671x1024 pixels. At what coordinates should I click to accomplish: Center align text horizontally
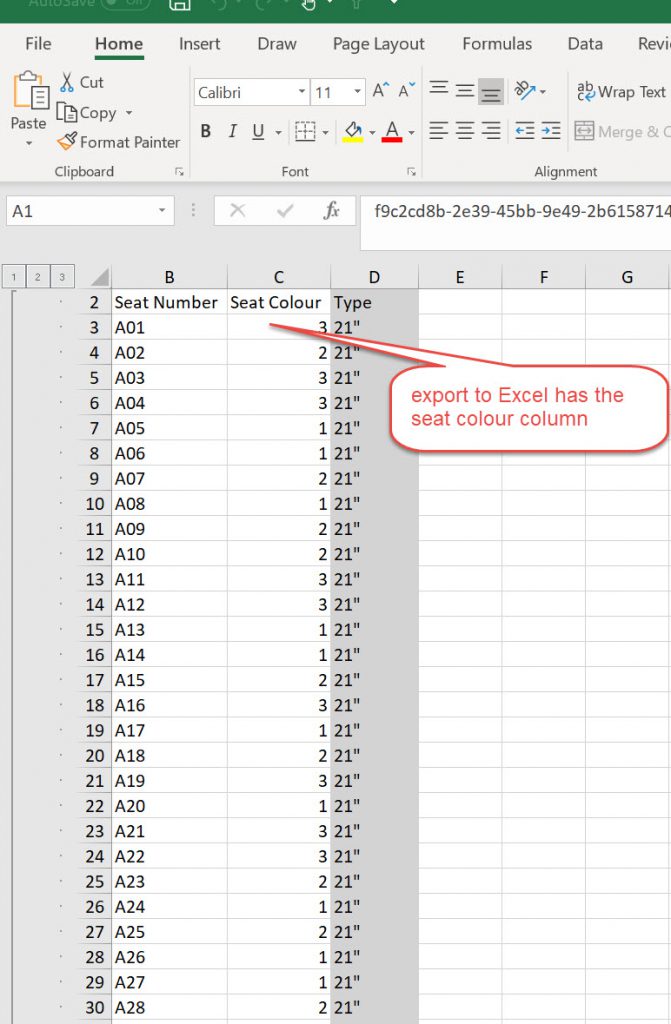465,131
